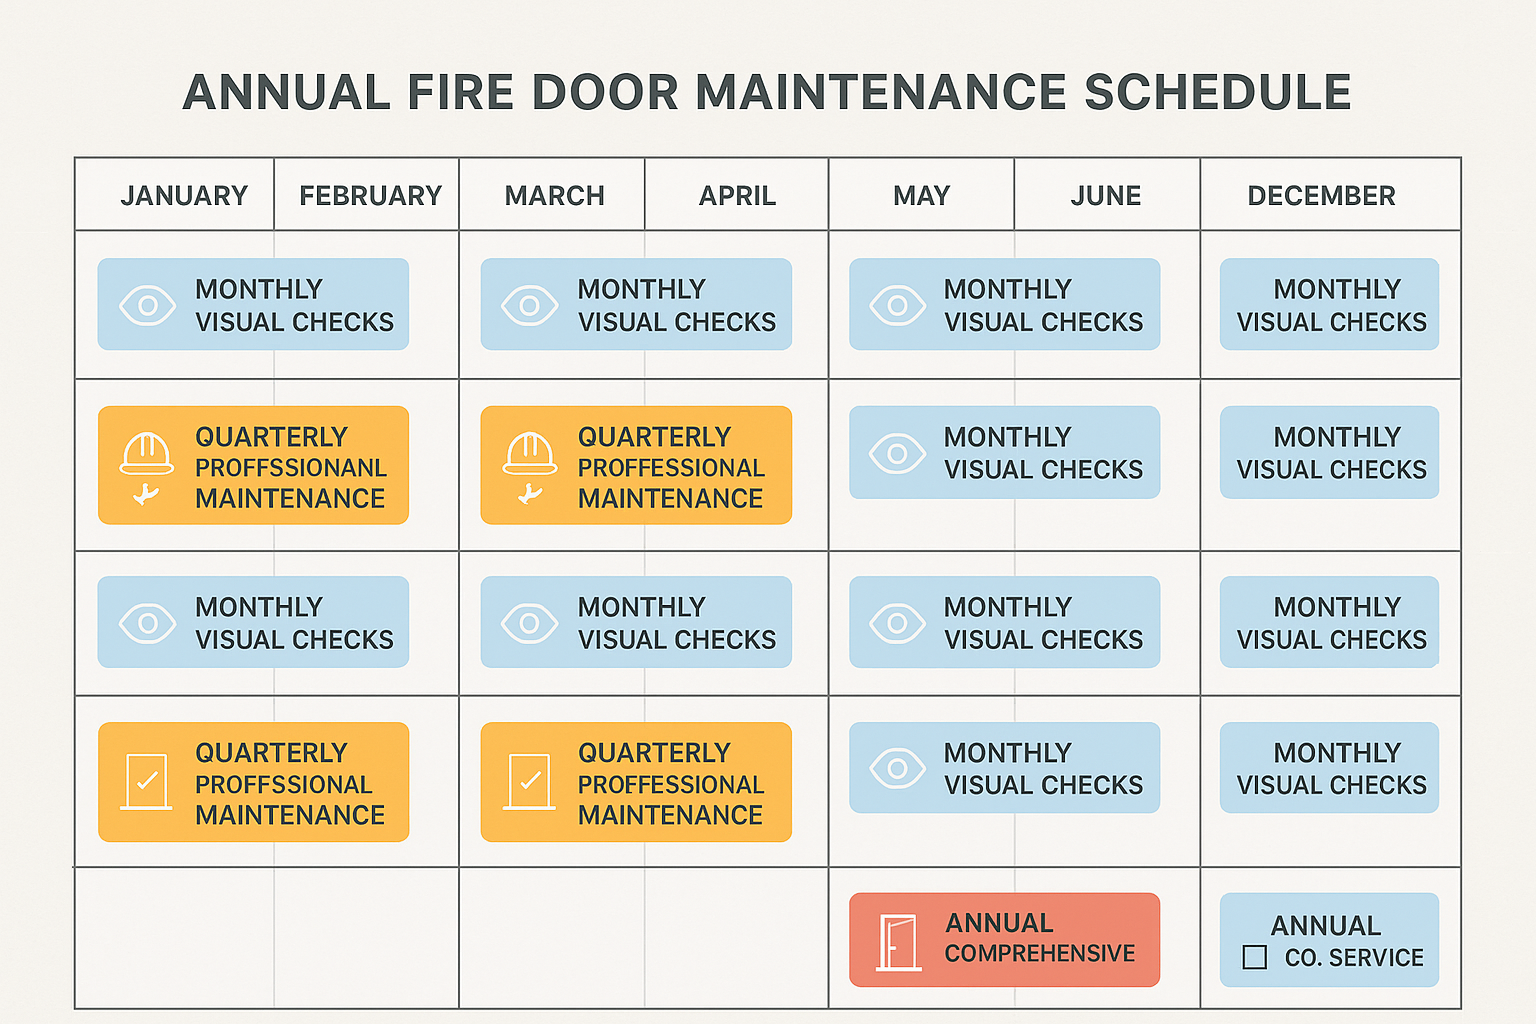Image resolution: width=1536 pixels, height=1024 pixels.
Task: Click eye icon in first-row May–June visual checks
Action: [897, 305]
